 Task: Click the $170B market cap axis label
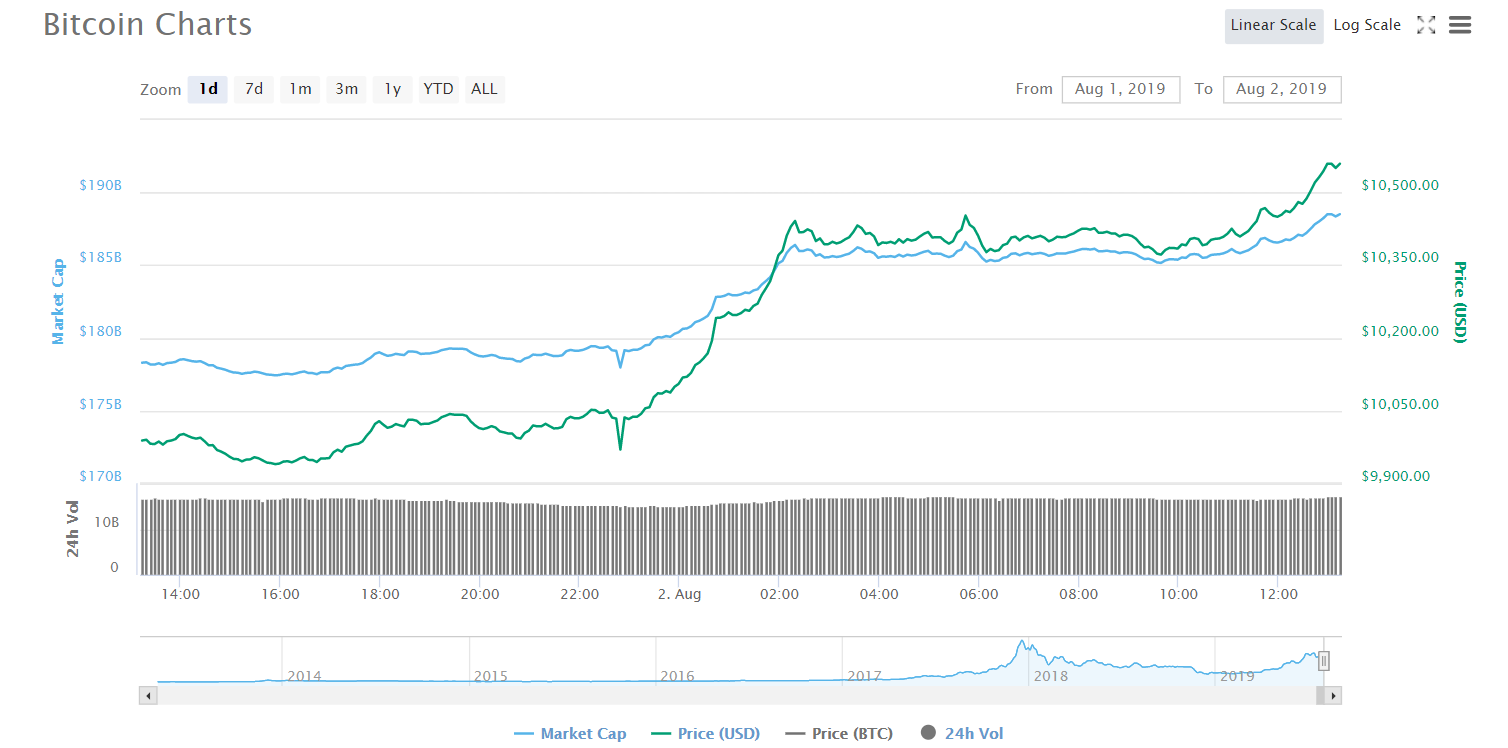pos(100,476)
